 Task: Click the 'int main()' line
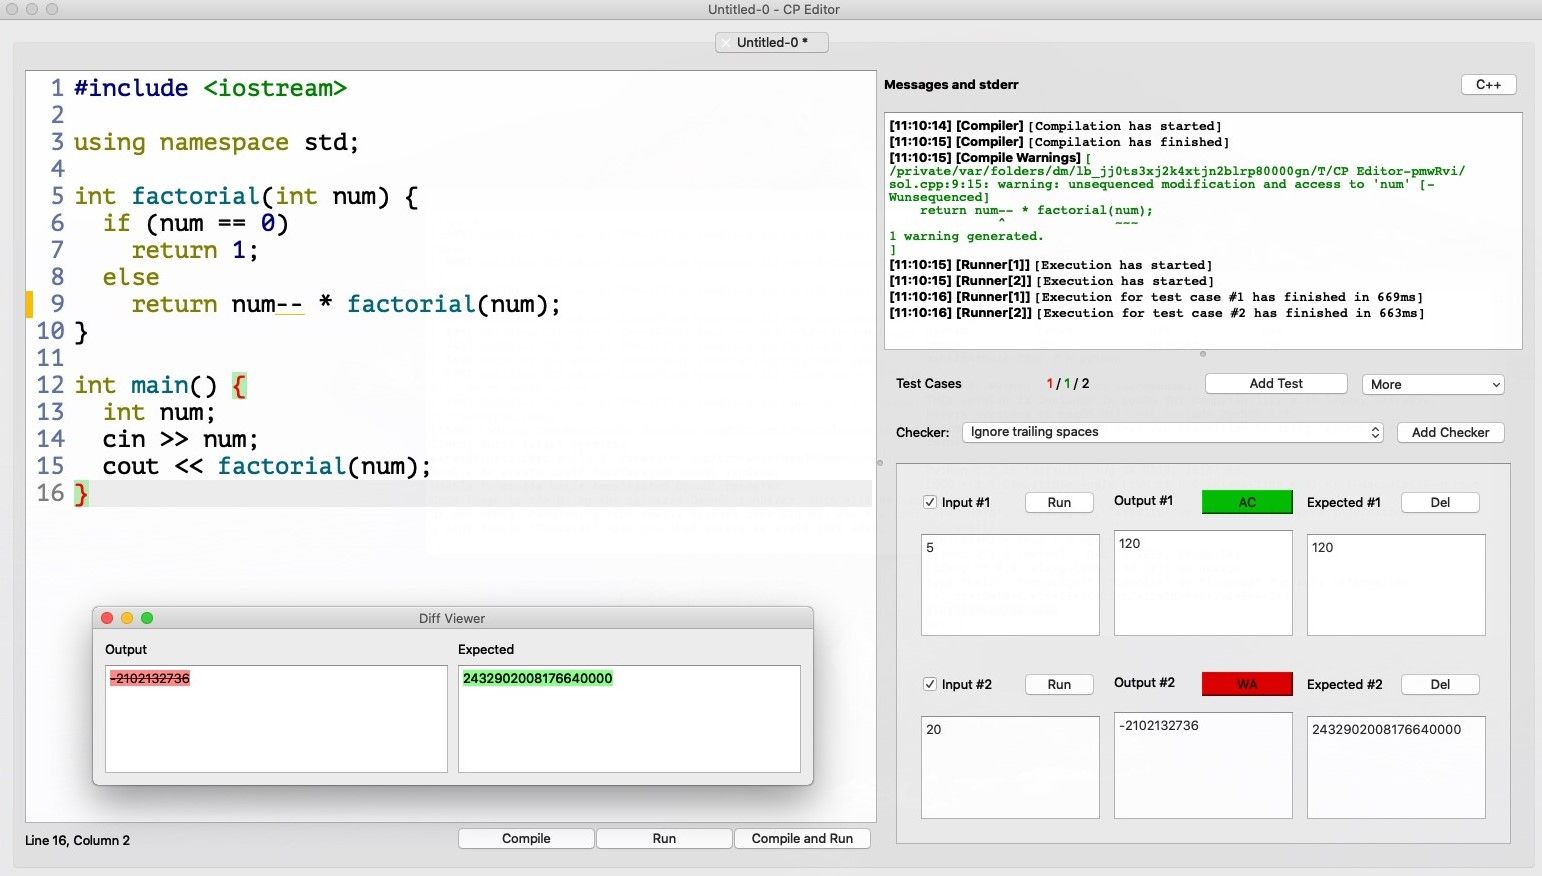pyautogui.click(x=160, y=385)
